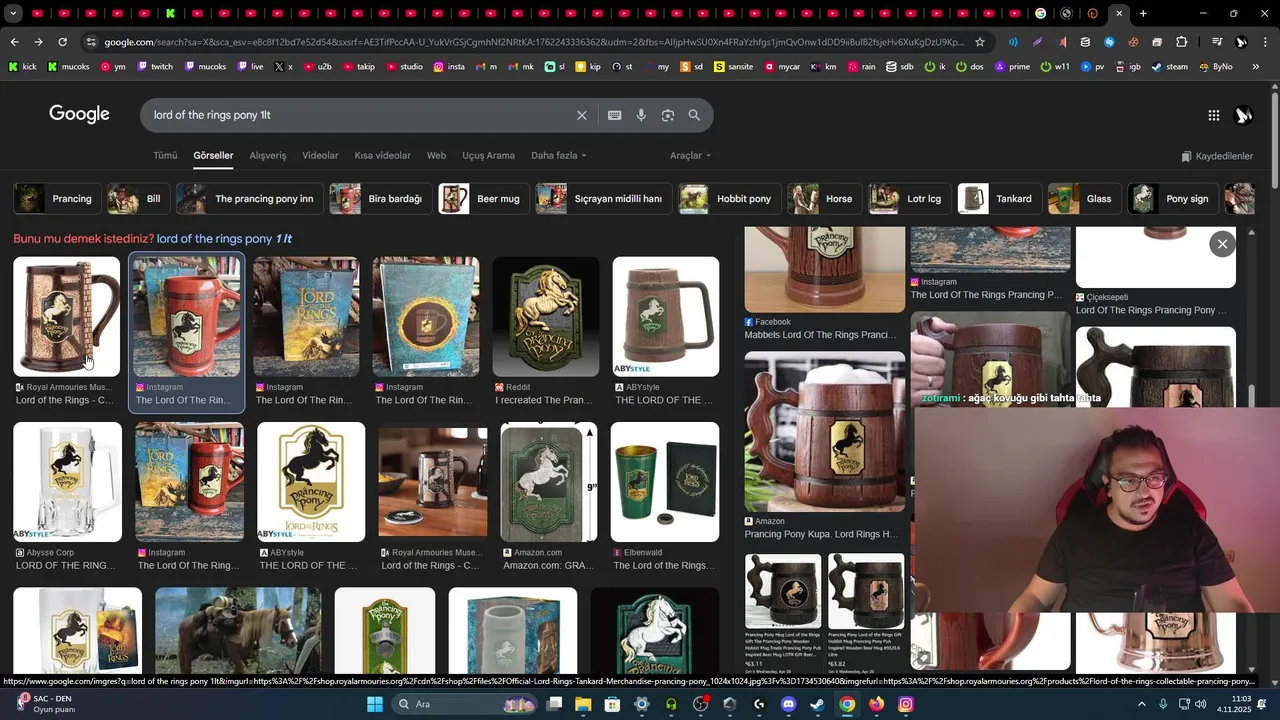Select the Bill filter chip
The image size is (1280, 720).
(138, 199)
